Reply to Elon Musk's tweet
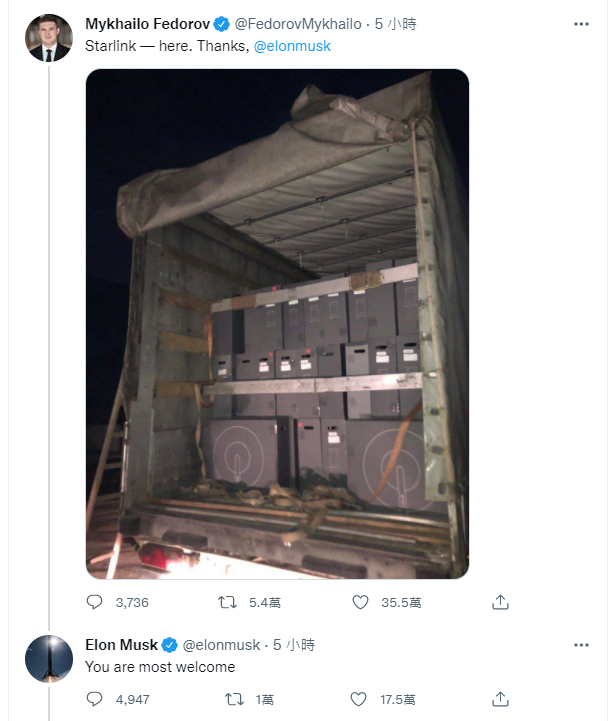Screen dimensions: 608x721 pos(94,699)
